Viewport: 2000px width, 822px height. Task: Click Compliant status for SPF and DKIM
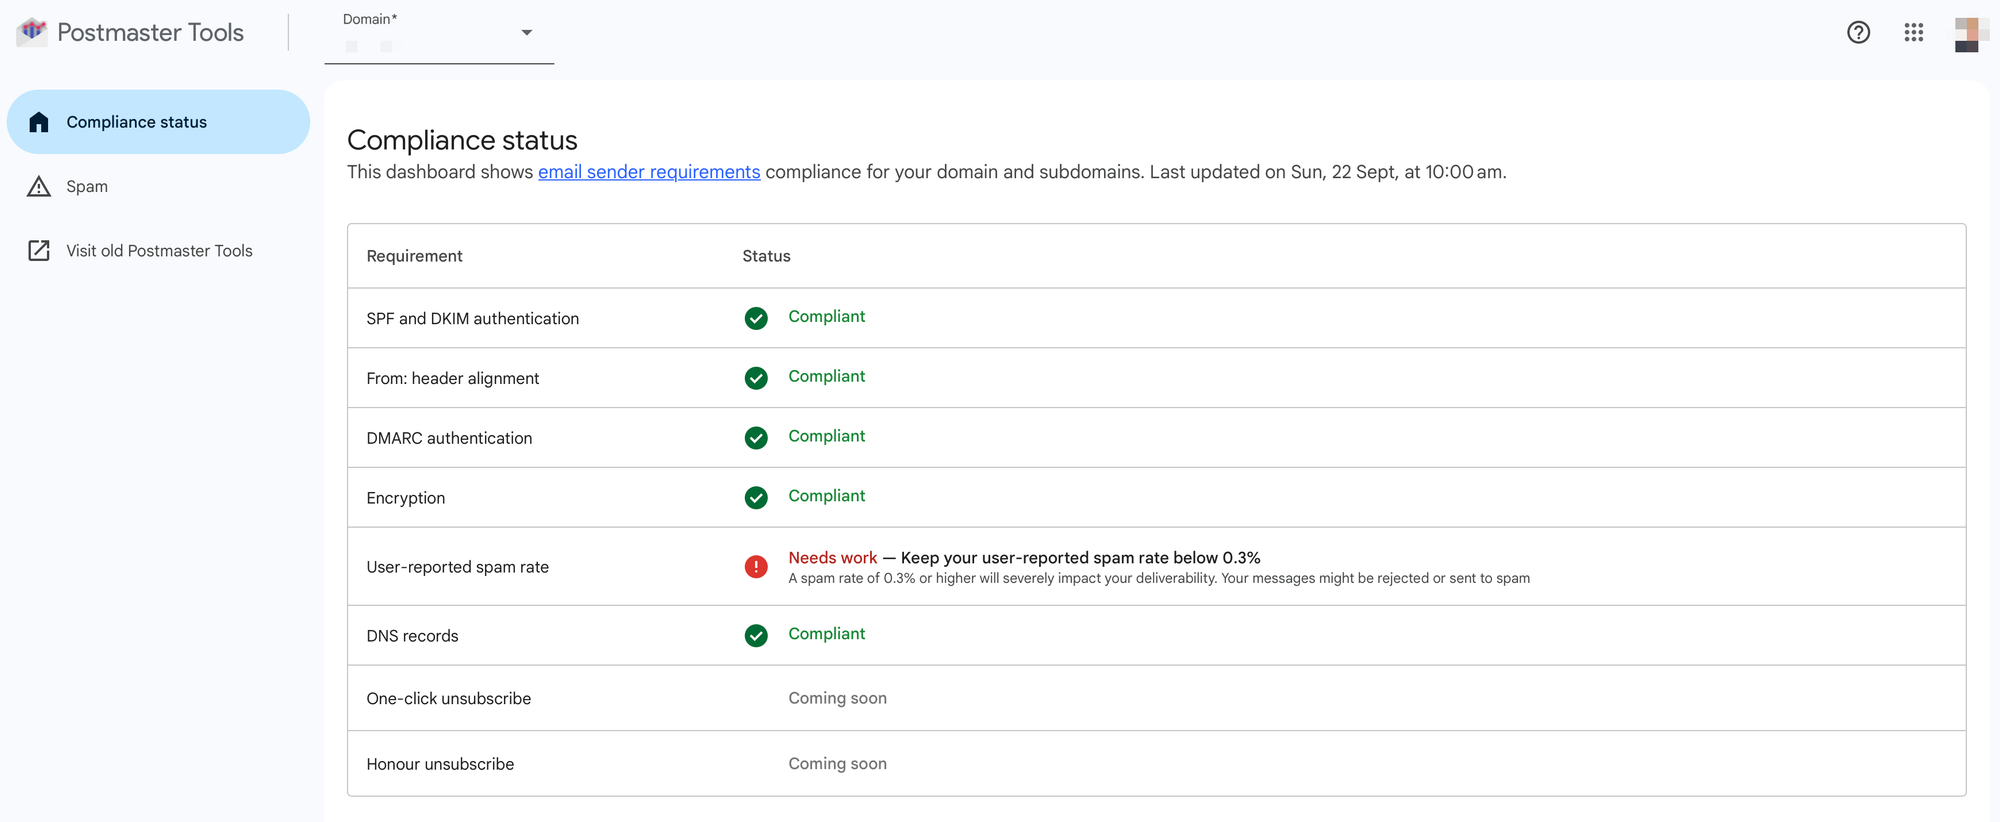(x=826, y=316)
